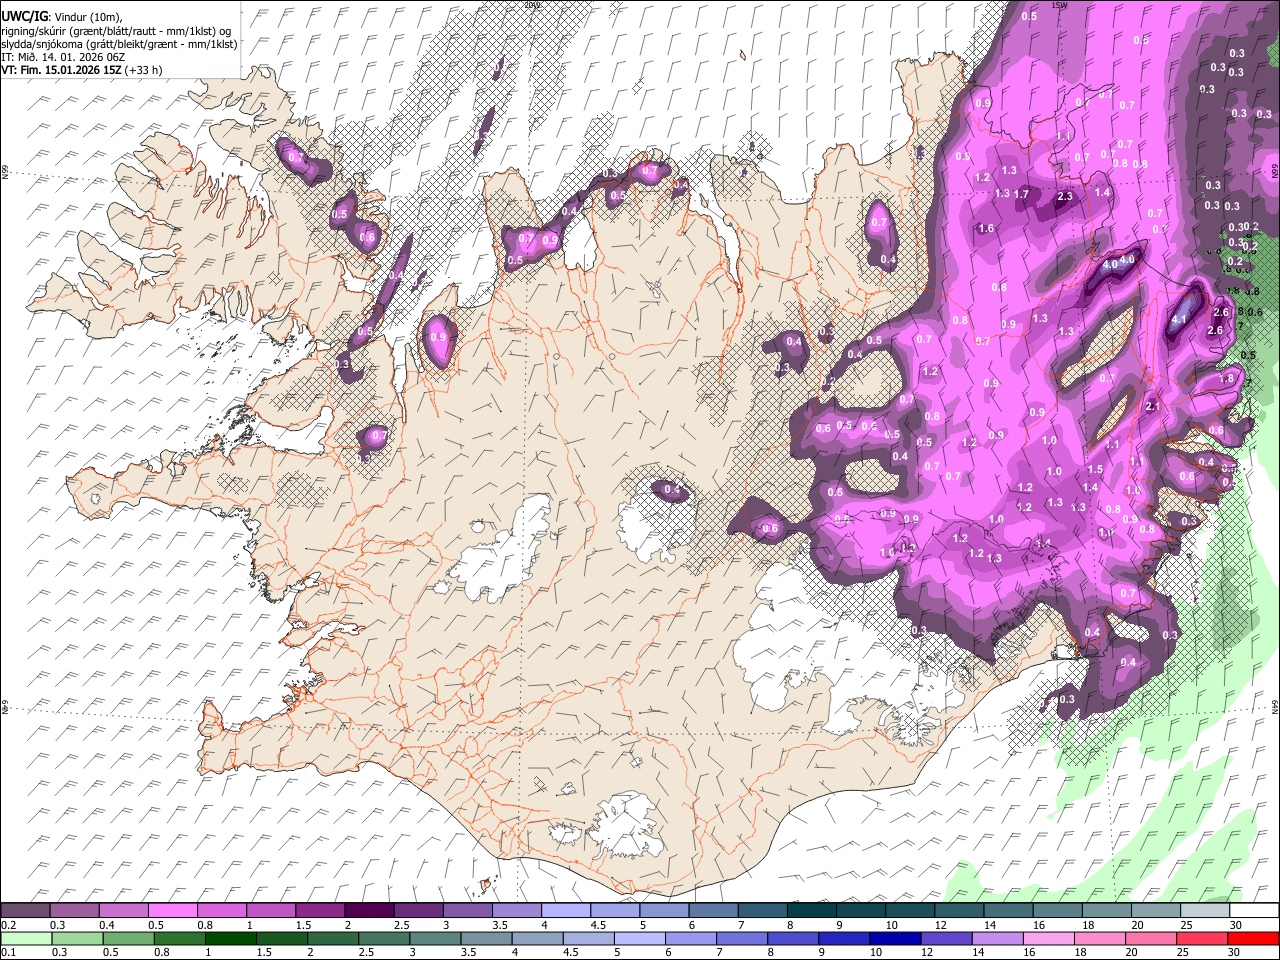Click the 1.5 snowfall value on the map

1095,469
